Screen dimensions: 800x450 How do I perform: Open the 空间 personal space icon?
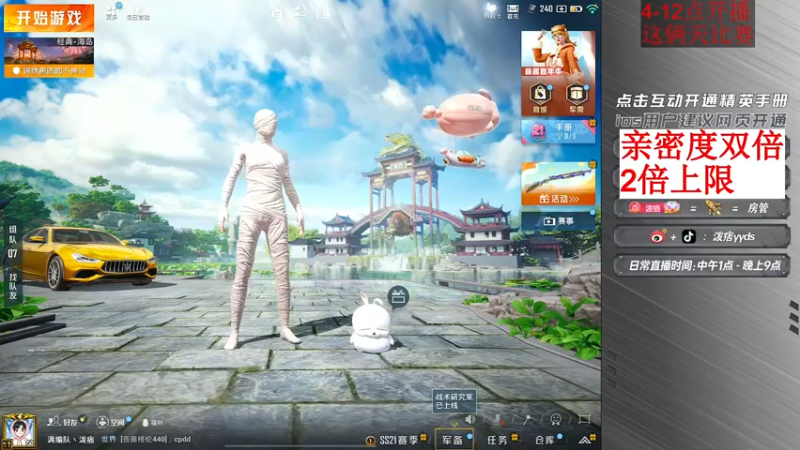point(112,422)
